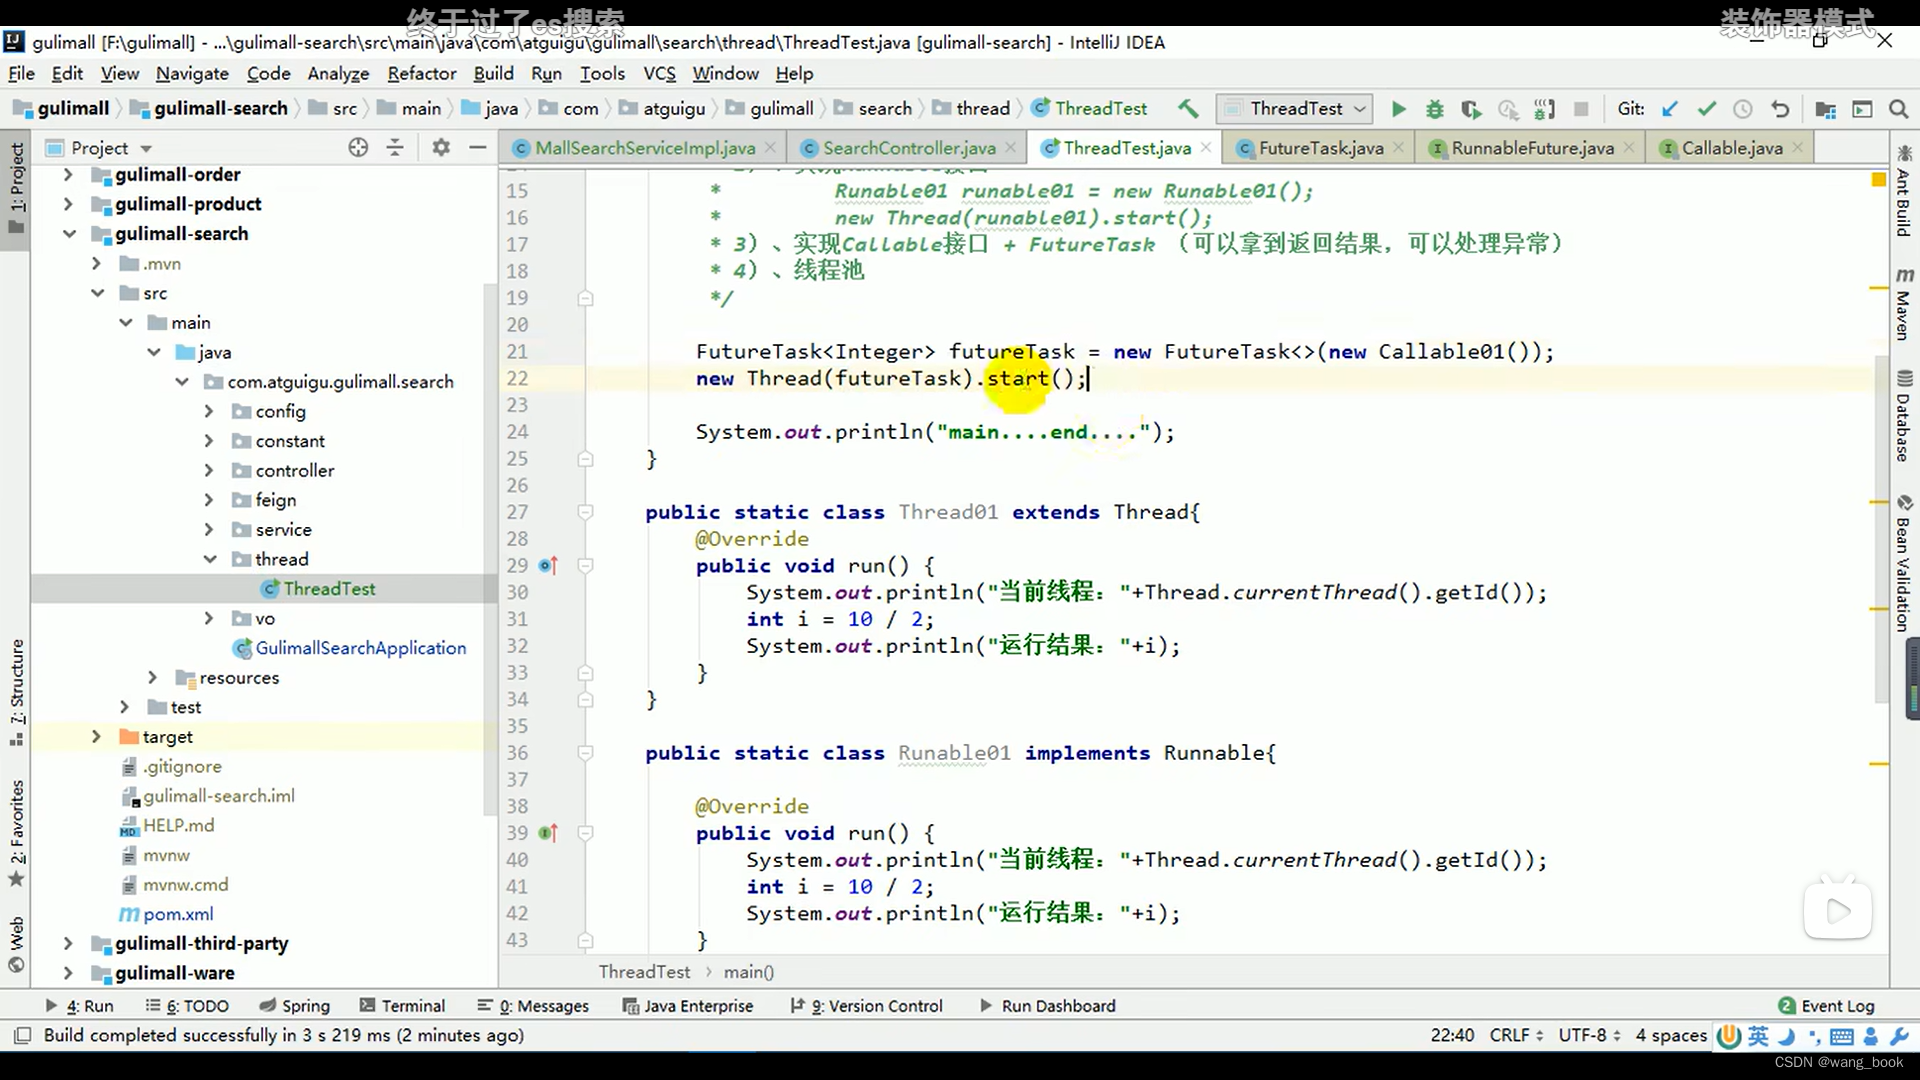1920x1080 pixels.
Task: Toggle tool window bars icon in status bar
Action: click(x=22, y=1035)
